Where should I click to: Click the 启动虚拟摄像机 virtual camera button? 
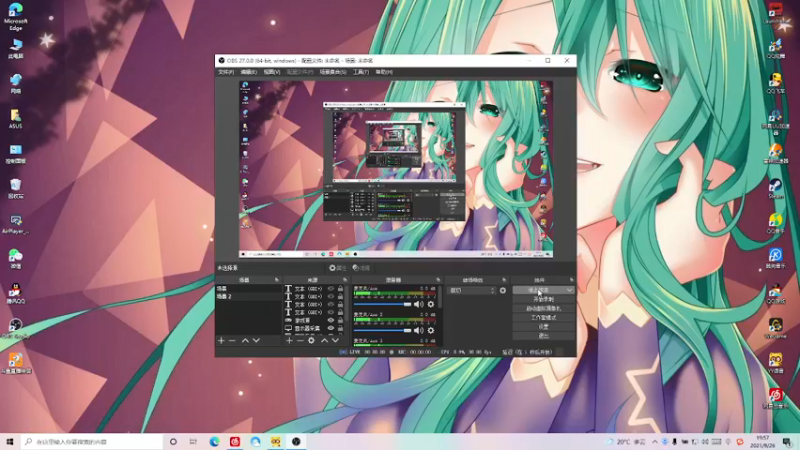(x=543, y=309)
